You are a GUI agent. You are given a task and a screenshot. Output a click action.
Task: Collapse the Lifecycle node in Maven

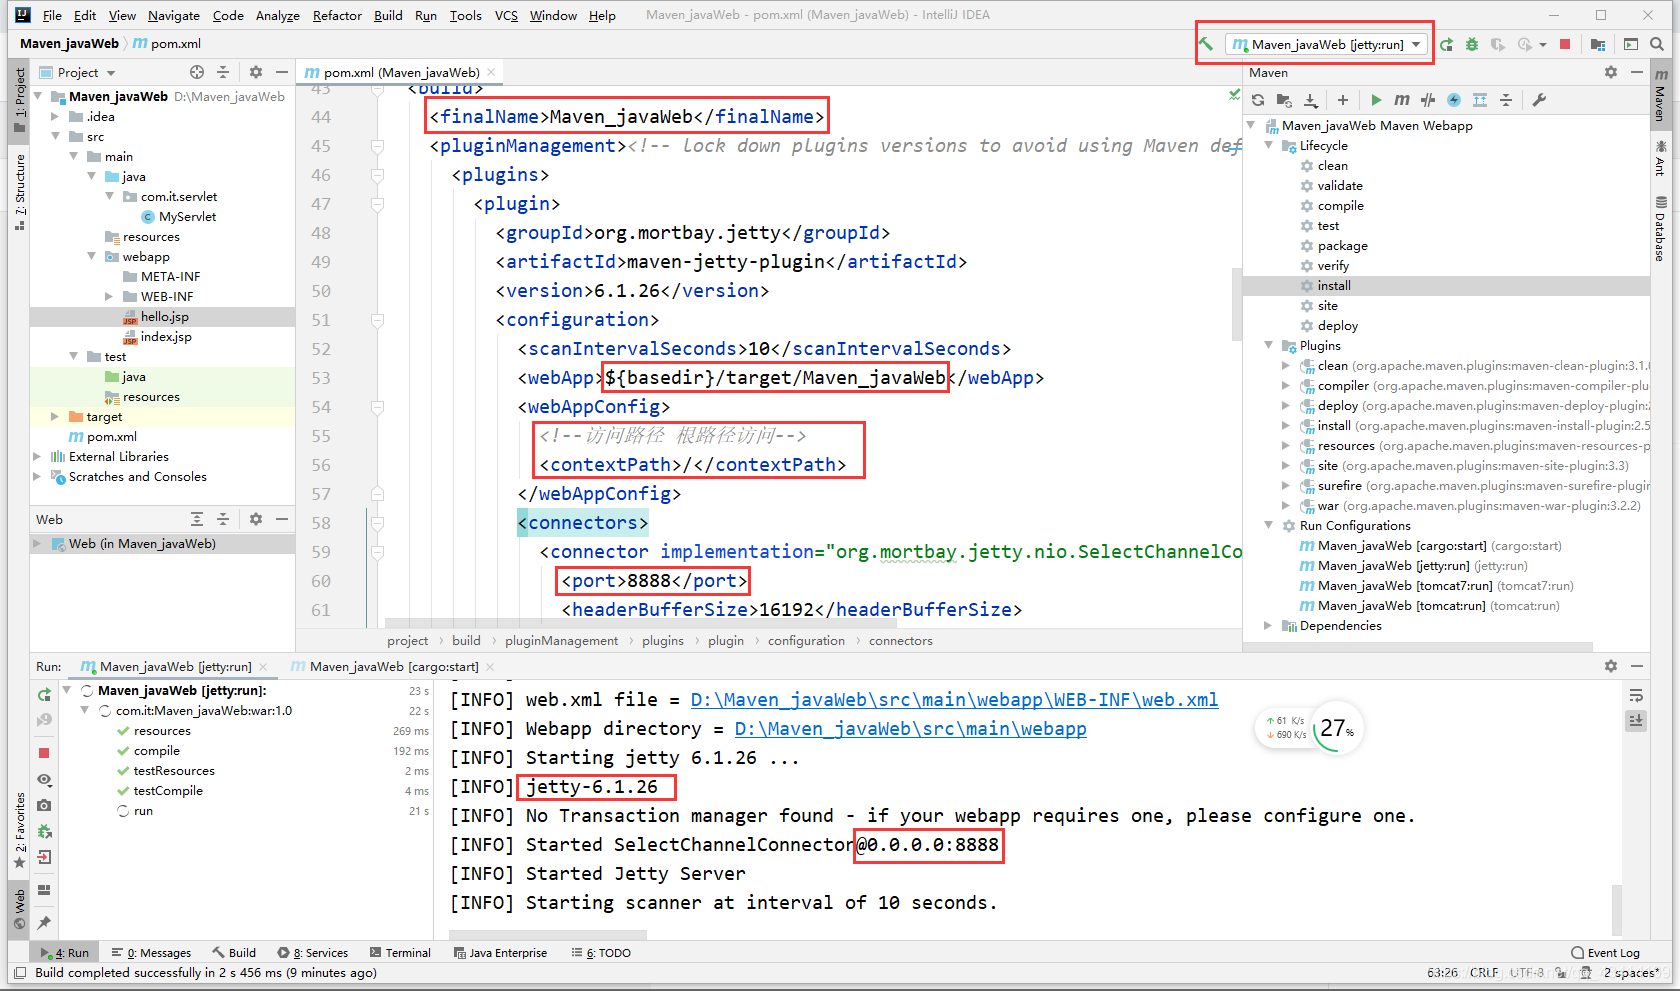[1269, 145]
